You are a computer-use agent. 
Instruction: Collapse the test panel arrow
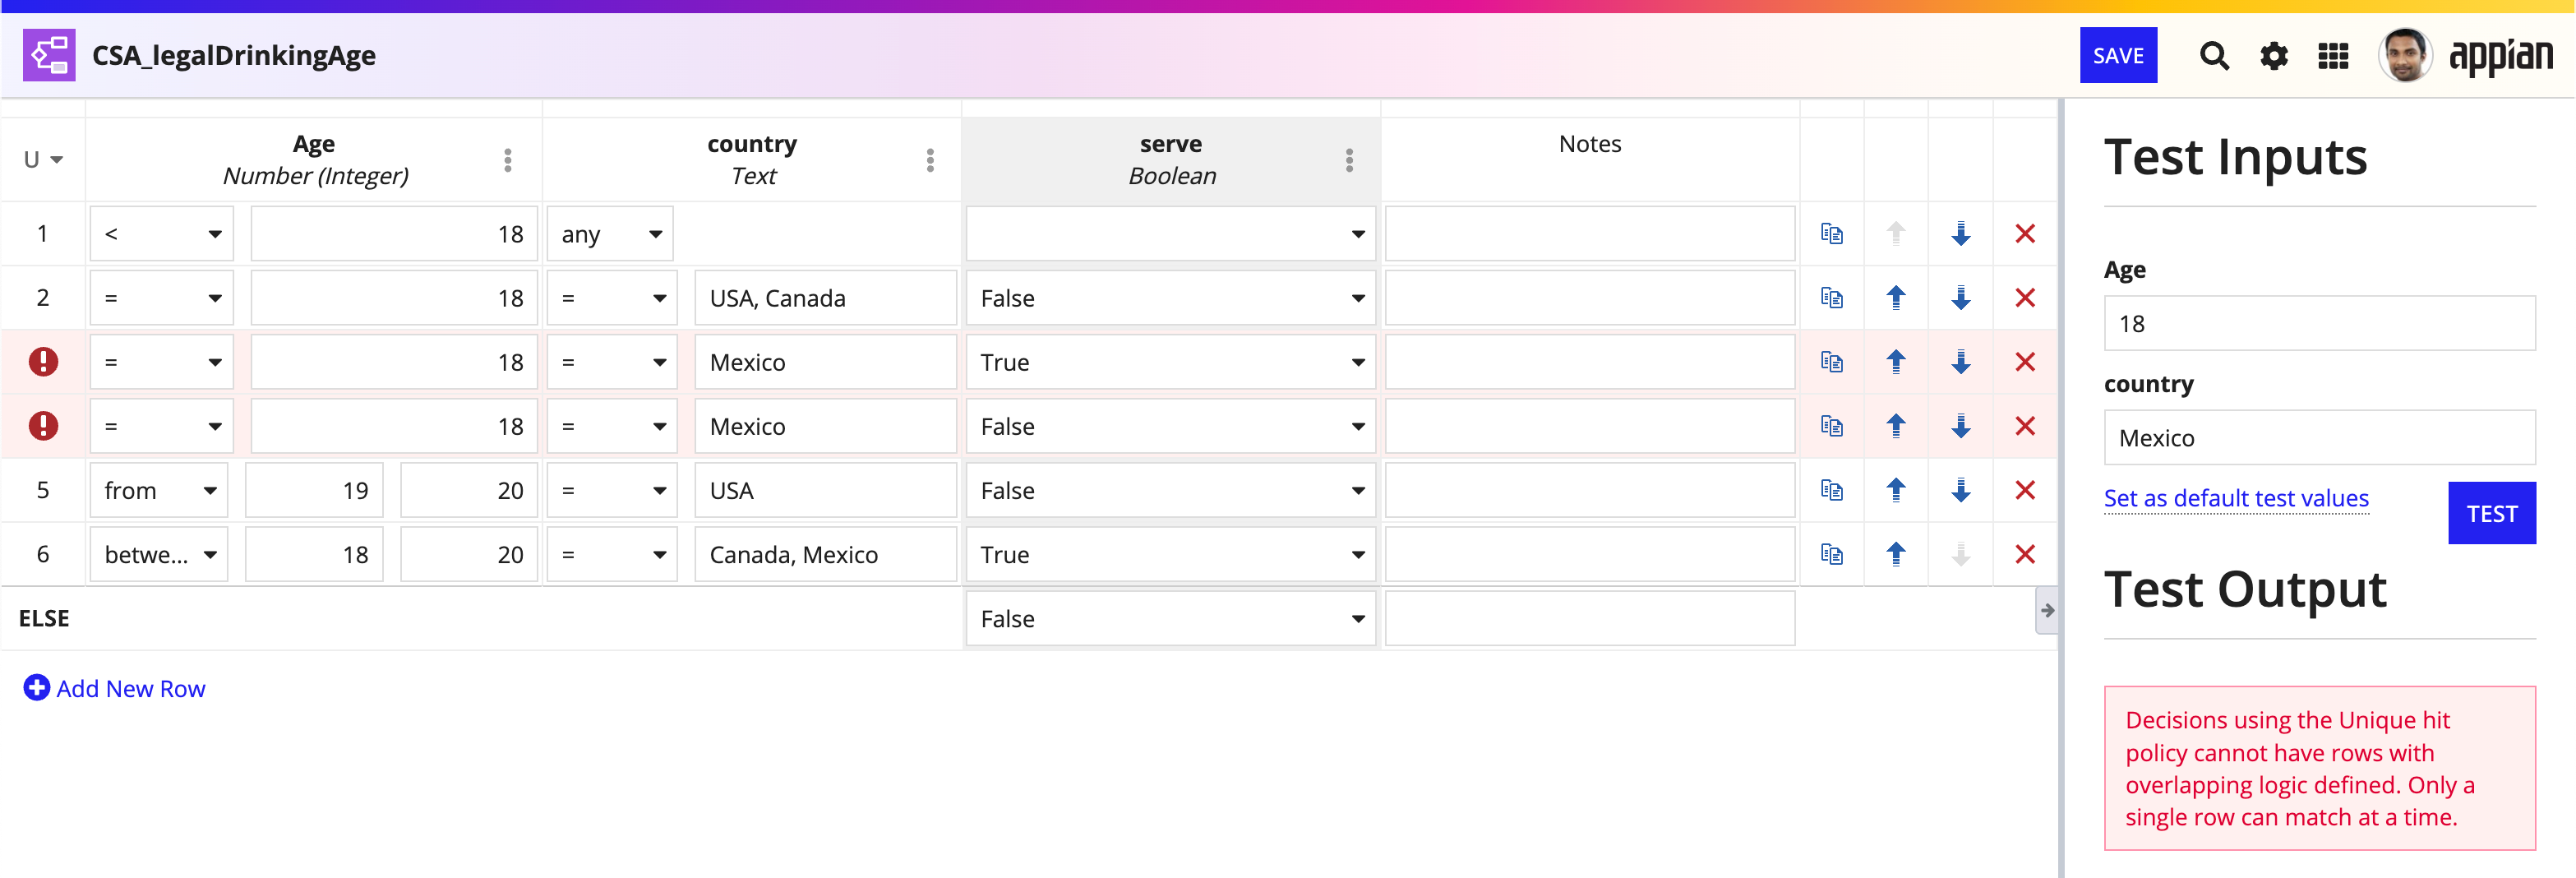[2046, 610]
